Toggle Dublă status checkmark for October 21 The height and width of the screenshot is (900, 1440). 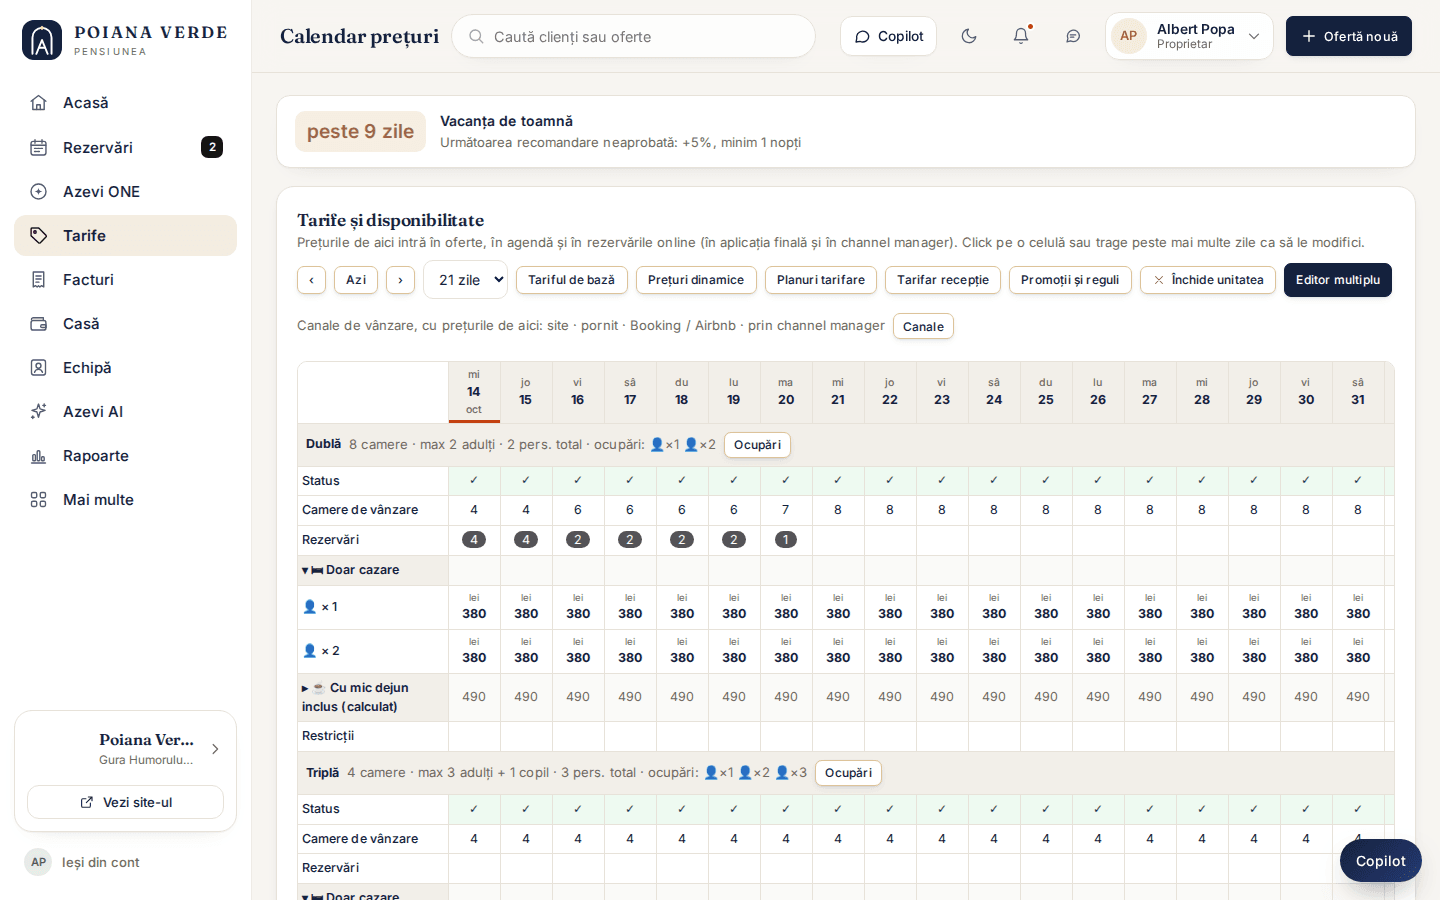point(838,481)
